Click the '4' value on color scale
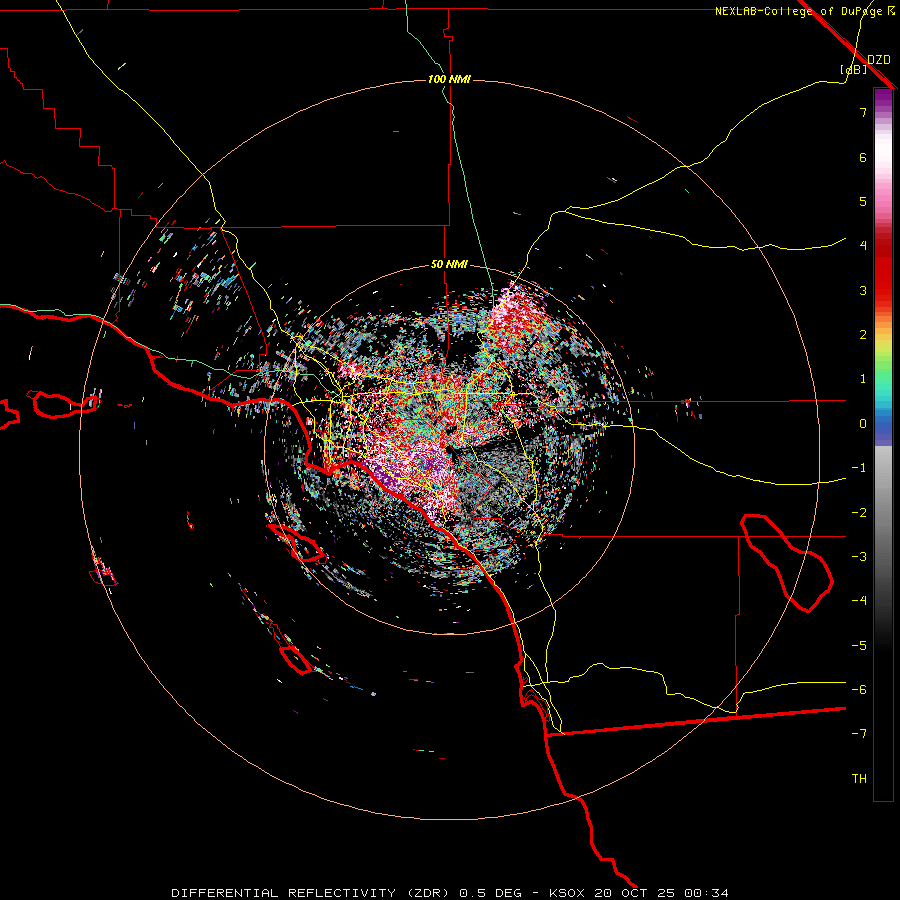The width and height of the screenshot is (900, 900). [863, 246]
